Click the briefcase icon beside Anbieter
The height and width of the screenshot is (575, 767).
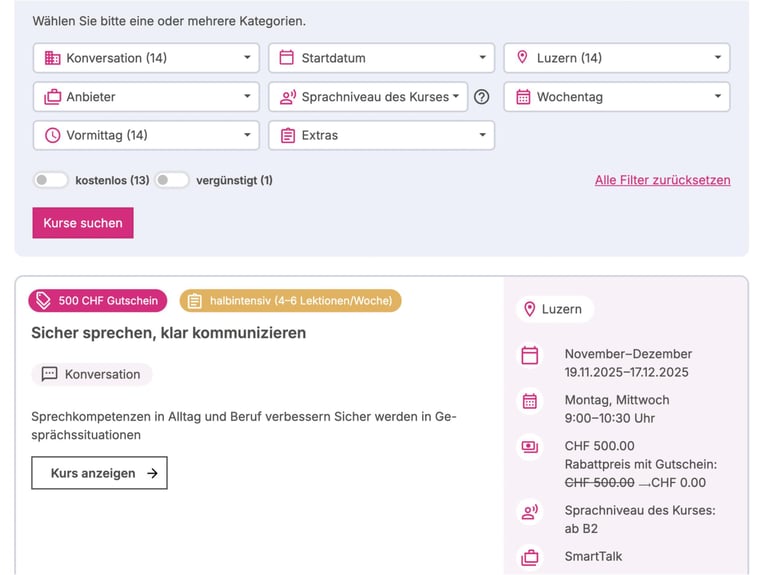click(x=52, y=97)
